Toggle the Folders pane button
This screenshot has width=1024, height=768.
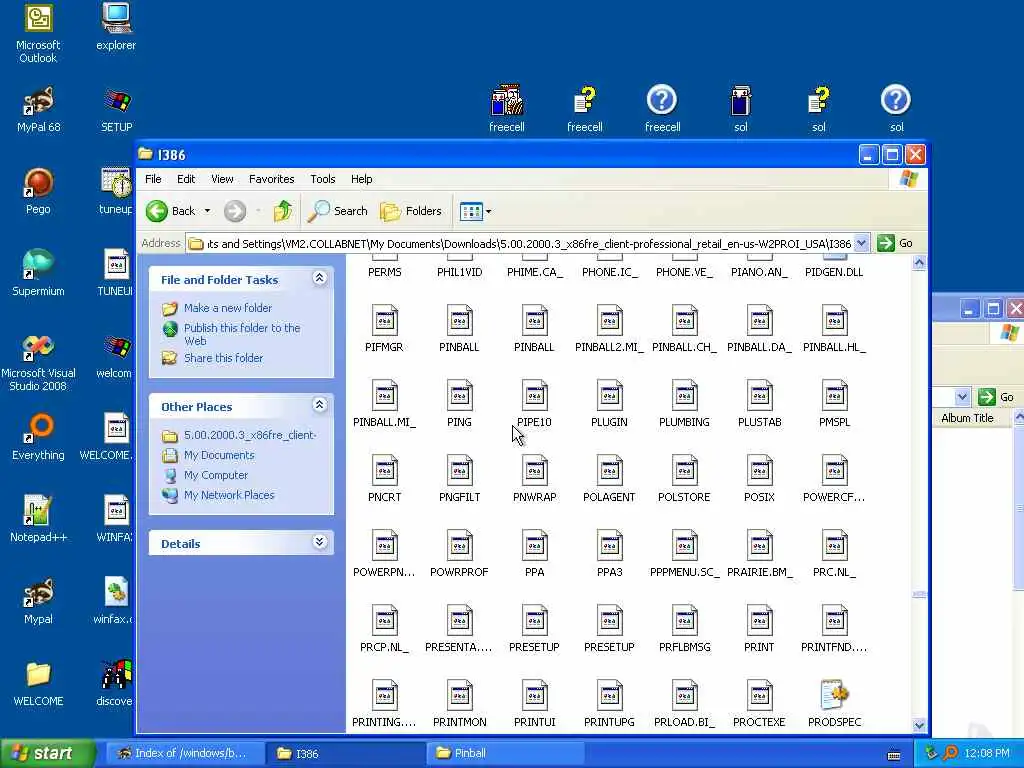[411, 211]
